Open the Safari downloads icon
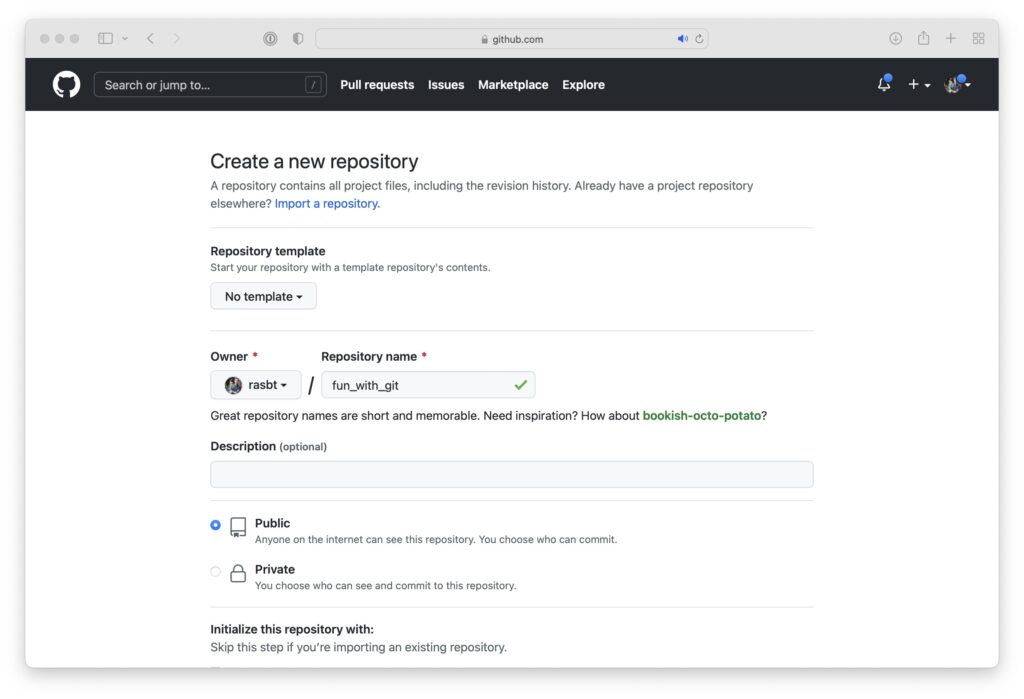 pyautogui.click(x=895, y=38)
